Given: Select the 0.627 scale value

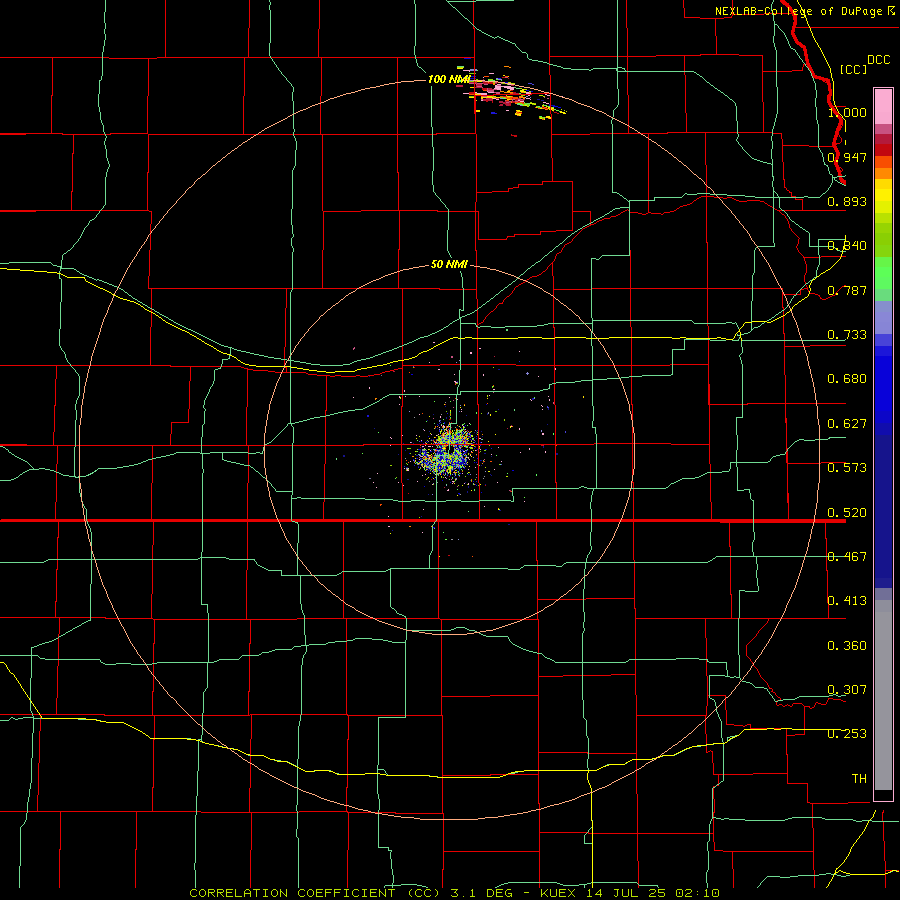Looking at the screenshot, I should click(x=847, y=424).
